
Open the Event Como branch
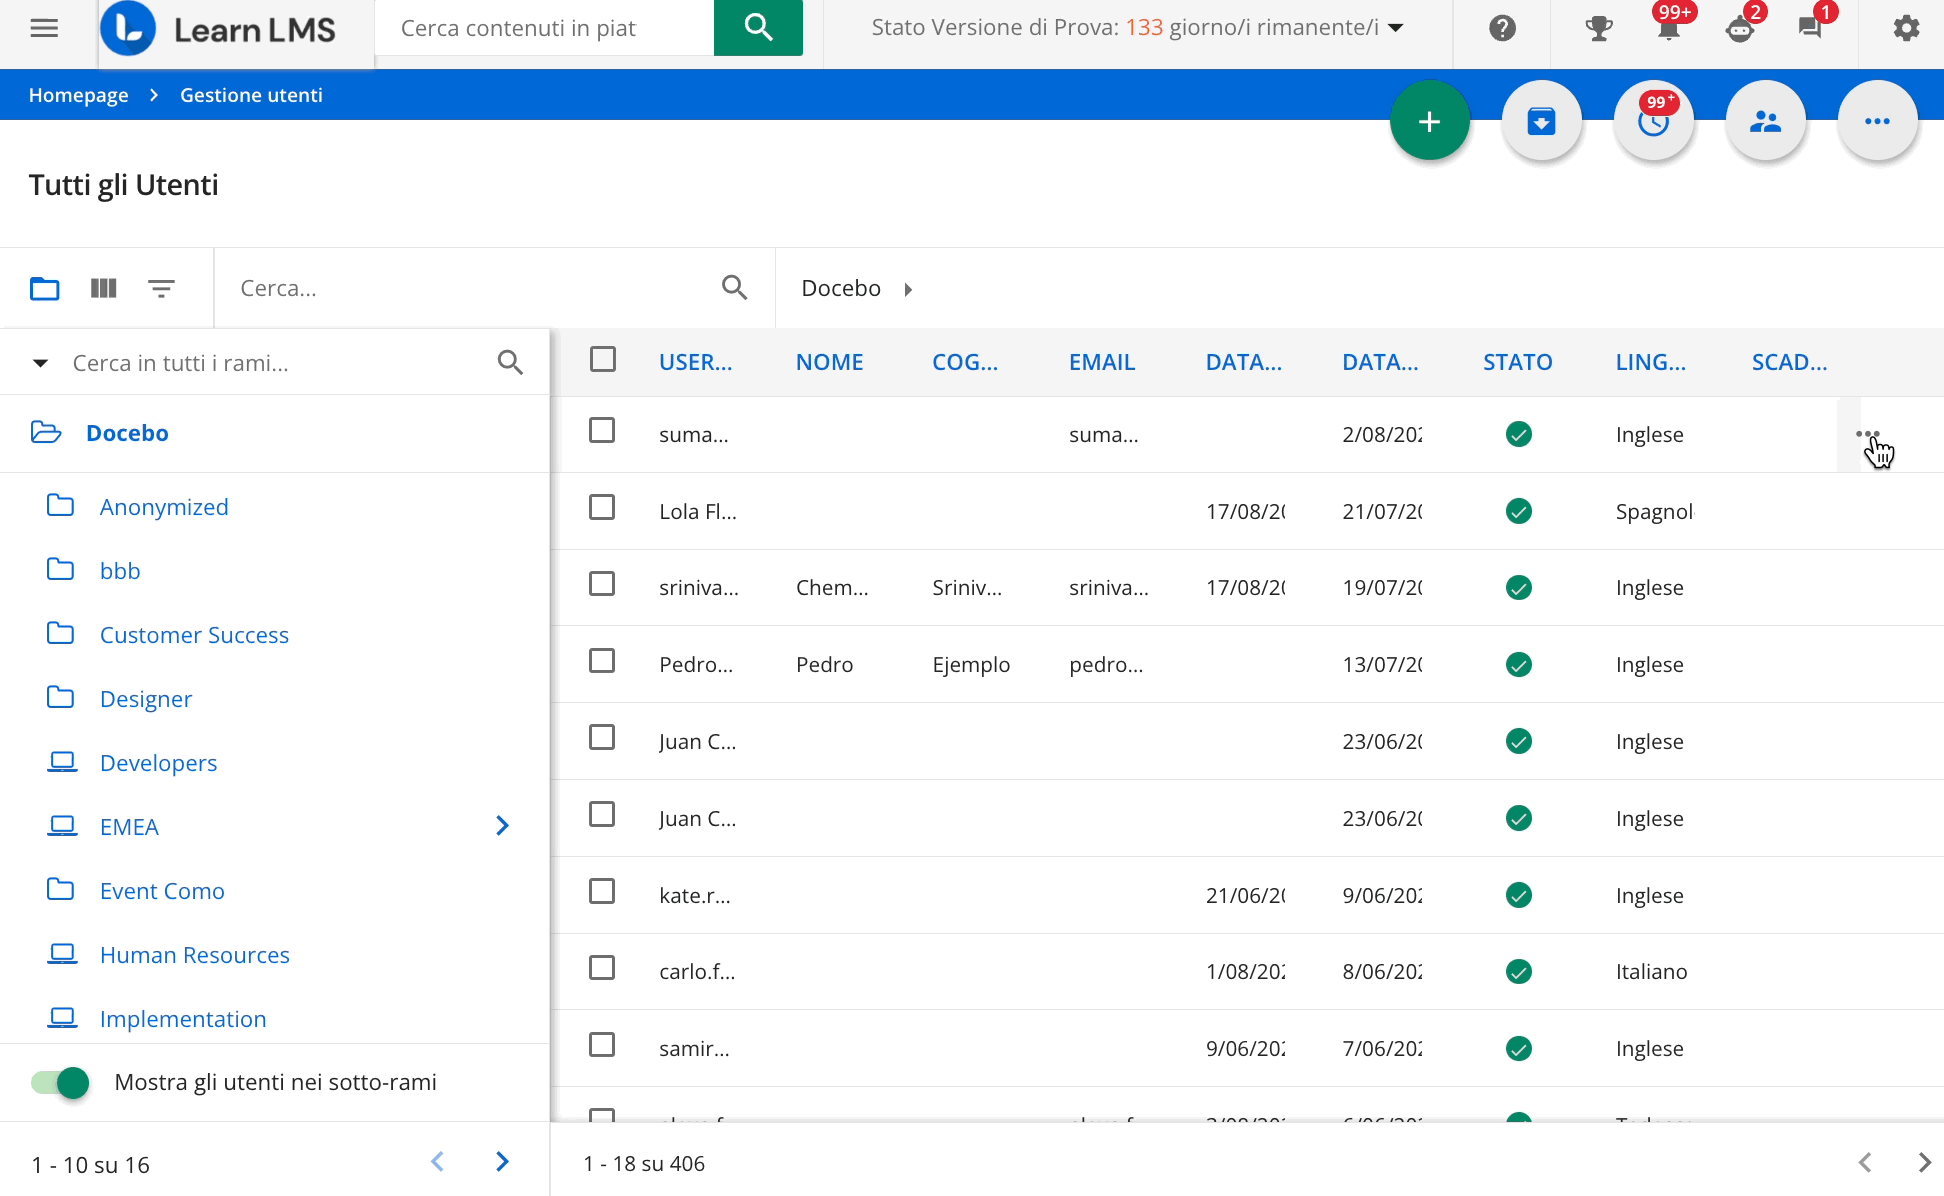coord(162,891)
